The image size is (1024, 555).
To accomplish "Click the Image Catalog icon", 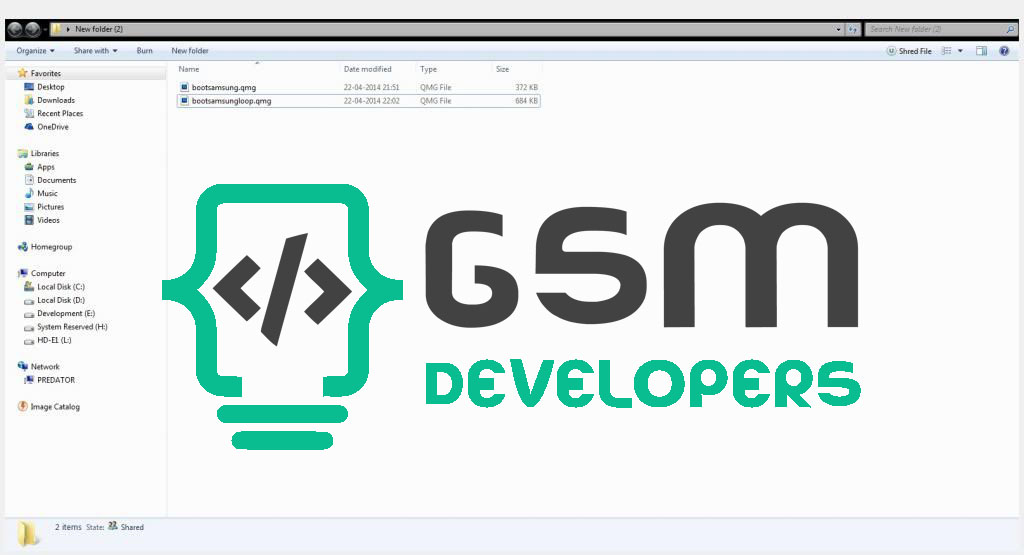I will point(22,406).
